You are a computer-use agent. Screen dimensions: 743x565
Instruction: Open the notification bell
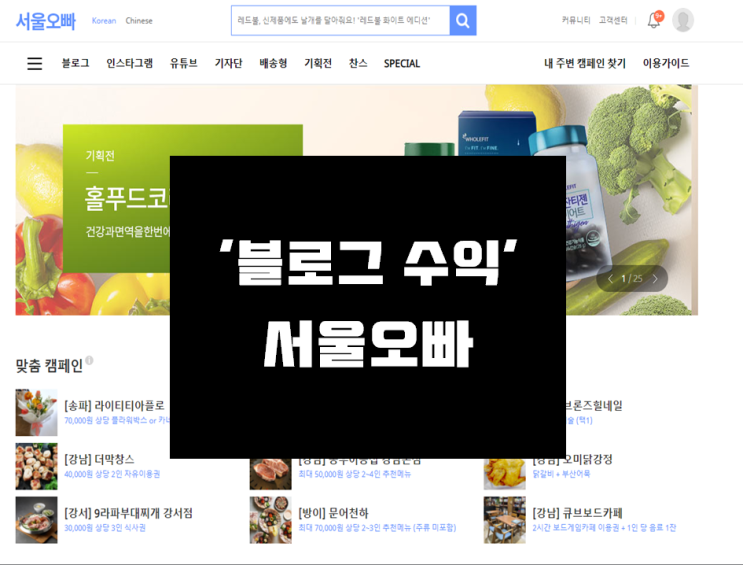[x=655, y=20]
